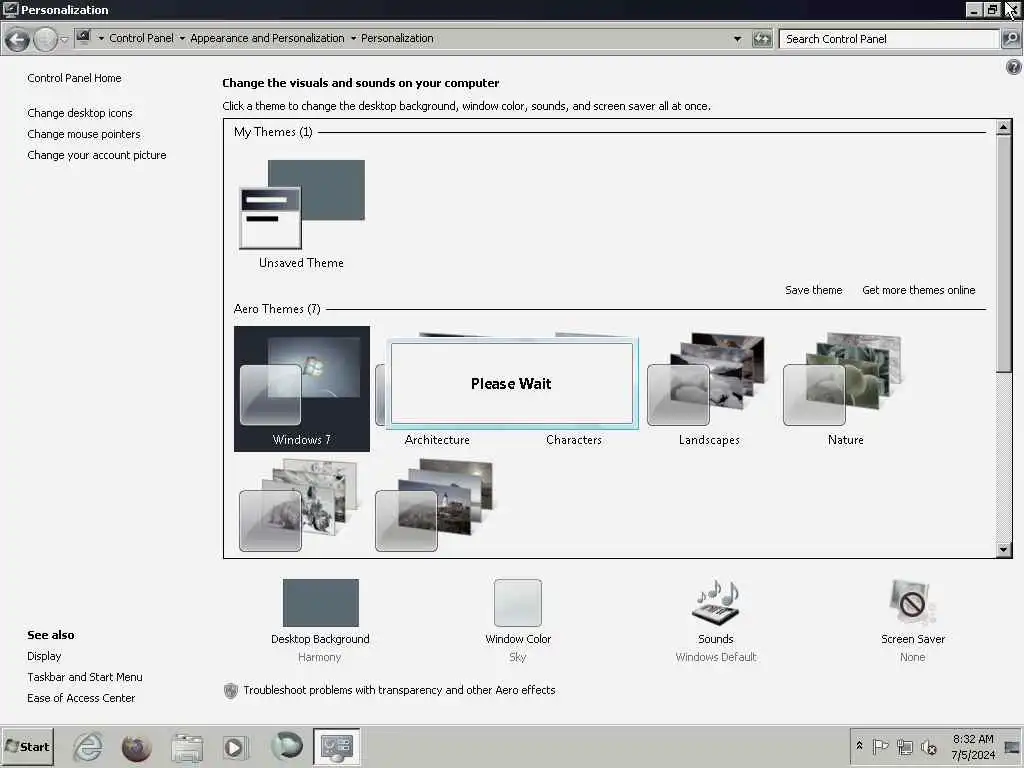This screenshot has height=768, width=1024.
Task: Click the shield icon beside Troubleshoot link
Action: [x=231, y=691]
